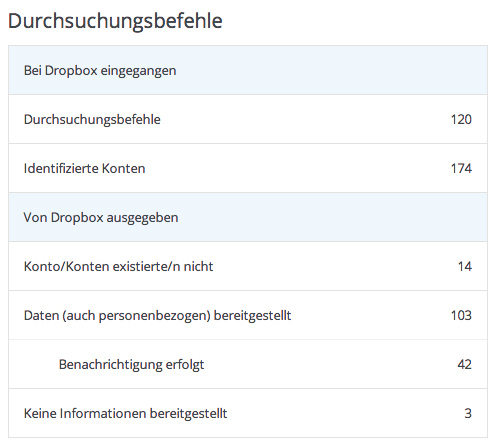Click the word Dropbox in eingegangen header

pyautogui.click(x=71, y=71)
